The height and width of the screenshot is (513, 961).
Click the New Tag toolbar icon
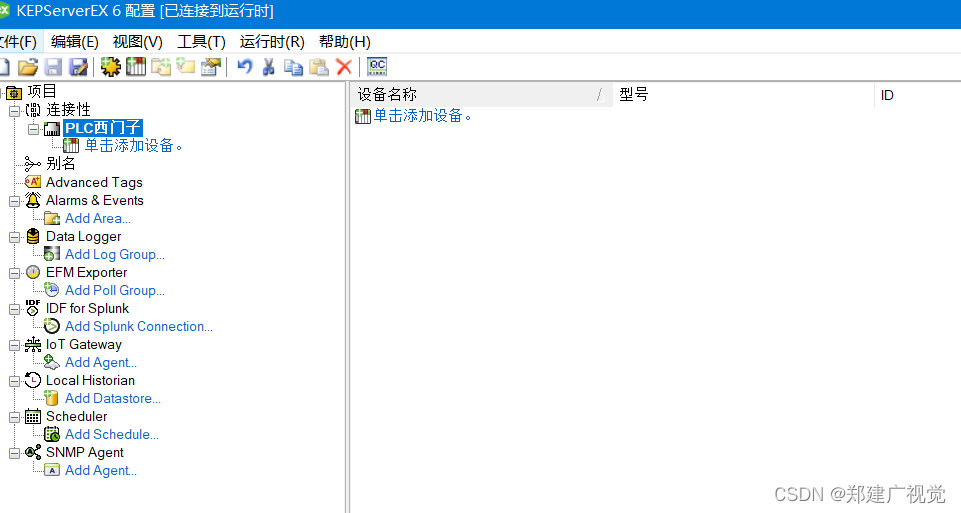tap(186, 66)
